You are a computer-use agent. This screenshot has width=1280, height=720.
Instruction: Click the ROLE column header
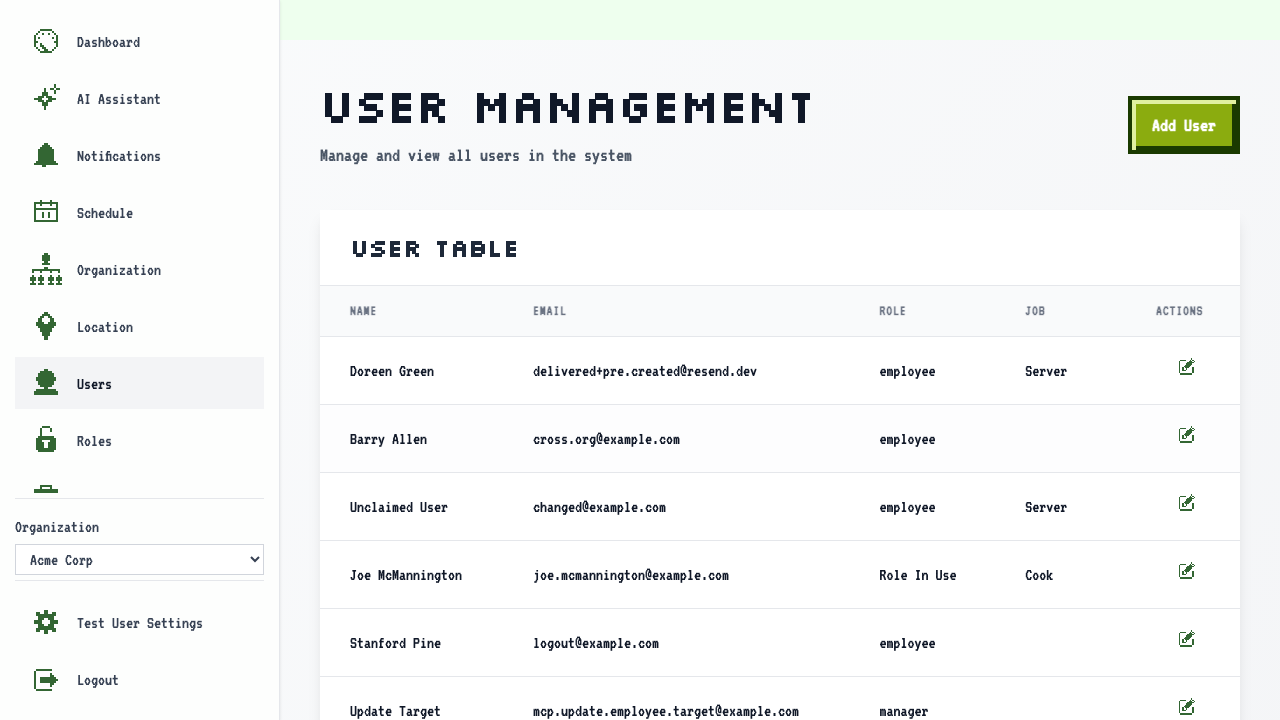893,311
